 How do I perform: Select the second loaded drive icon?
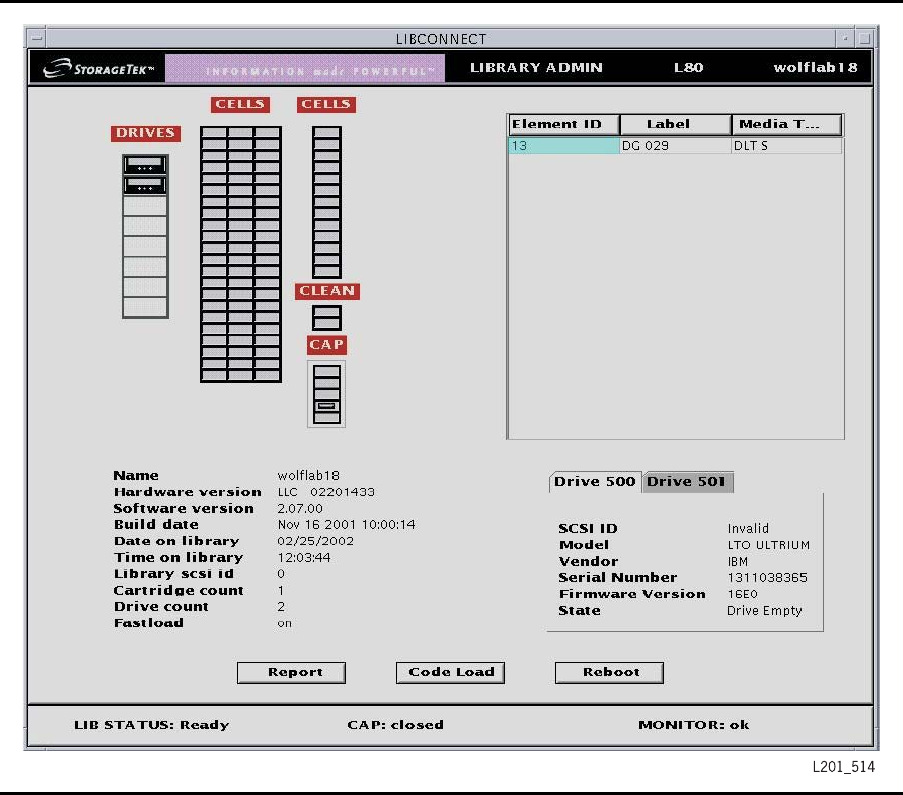145,185
